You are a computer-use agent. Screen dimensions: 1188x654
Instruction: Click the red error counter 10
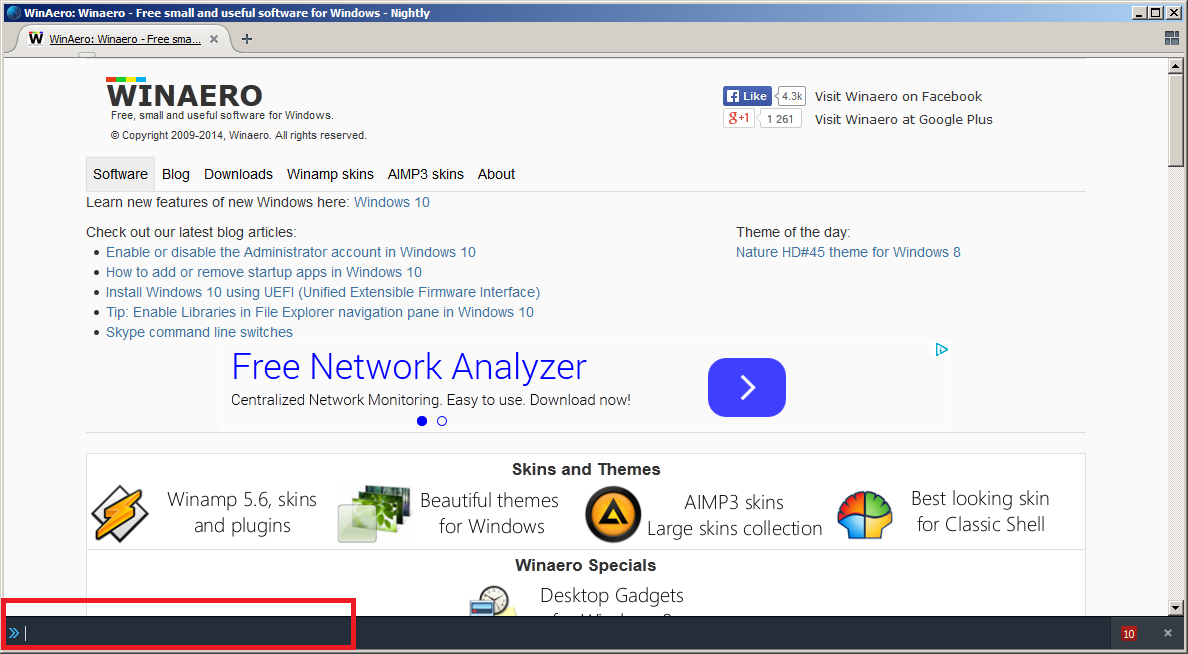pyautogui.click(x=1129, y=634)
